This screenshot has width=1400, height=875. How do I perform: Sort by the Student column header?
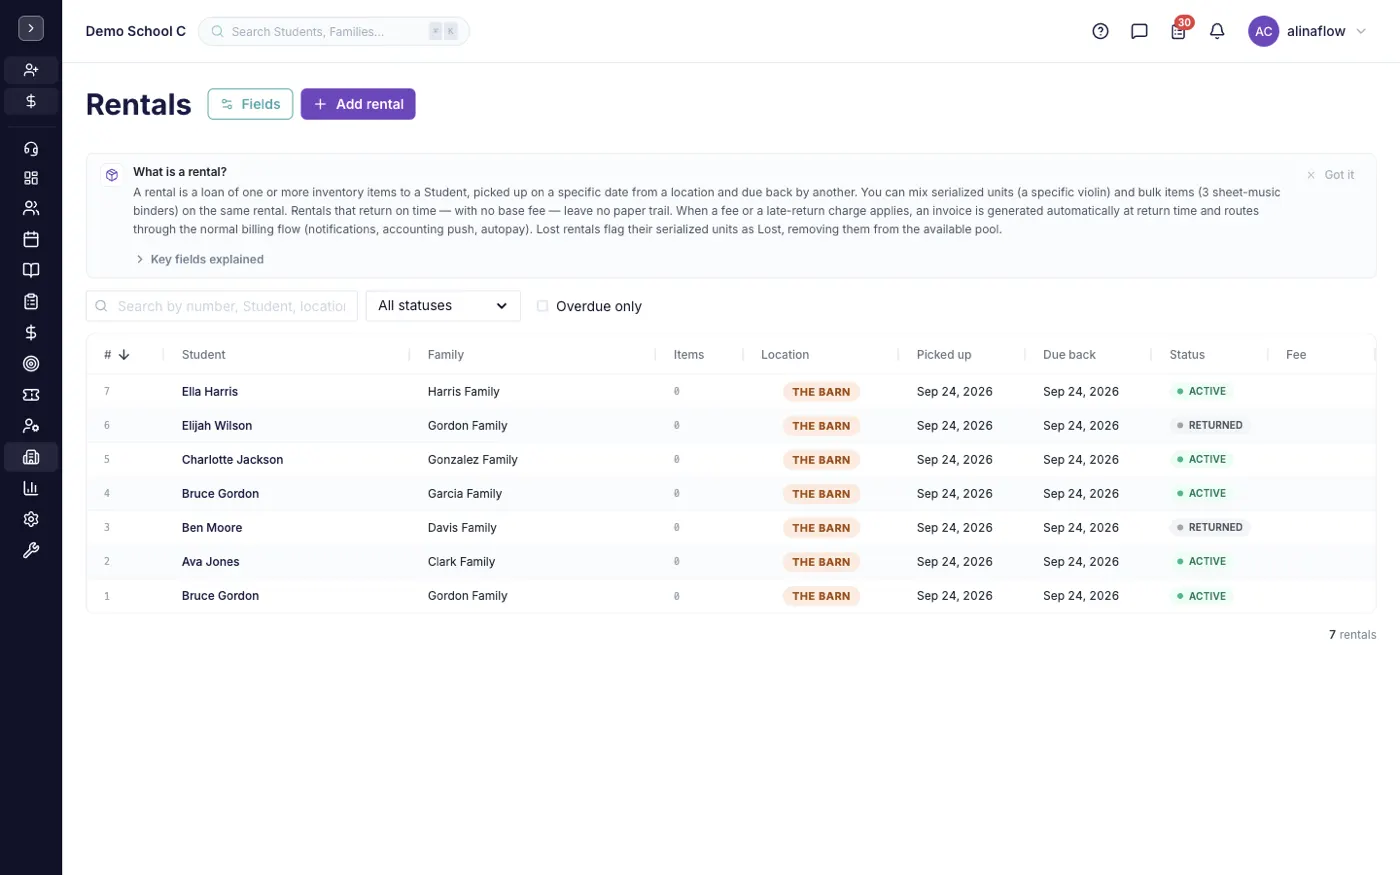[x=204, y=355]
